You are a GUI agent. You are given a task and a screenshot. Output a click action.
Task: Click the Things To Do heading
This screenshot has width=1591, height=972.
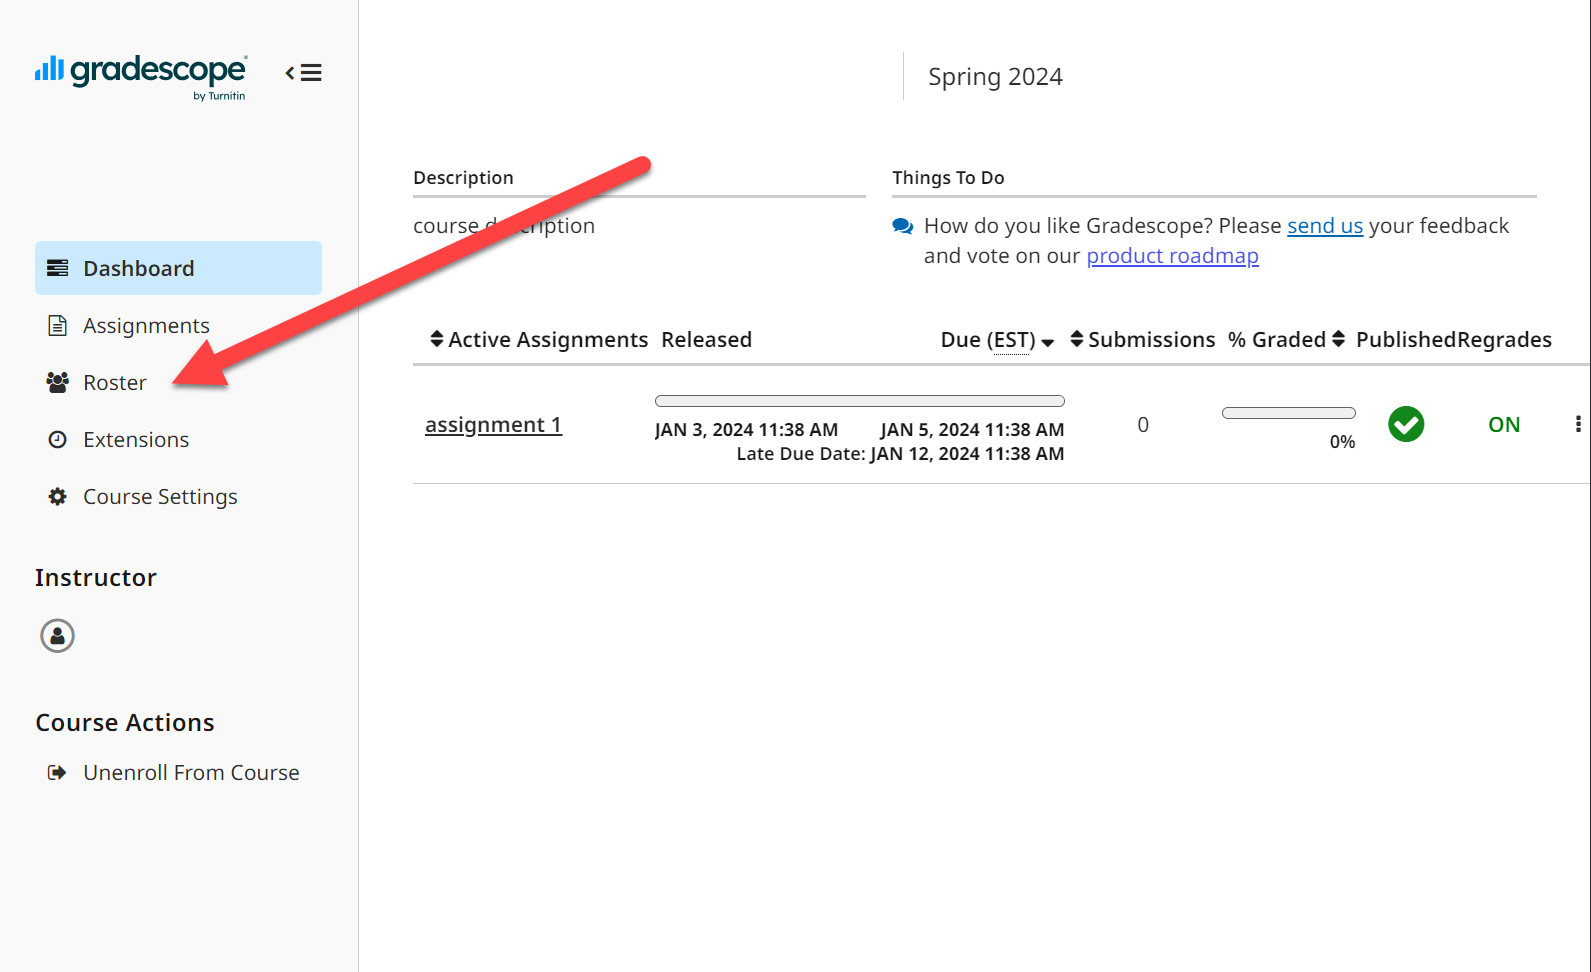click(948, 178)
